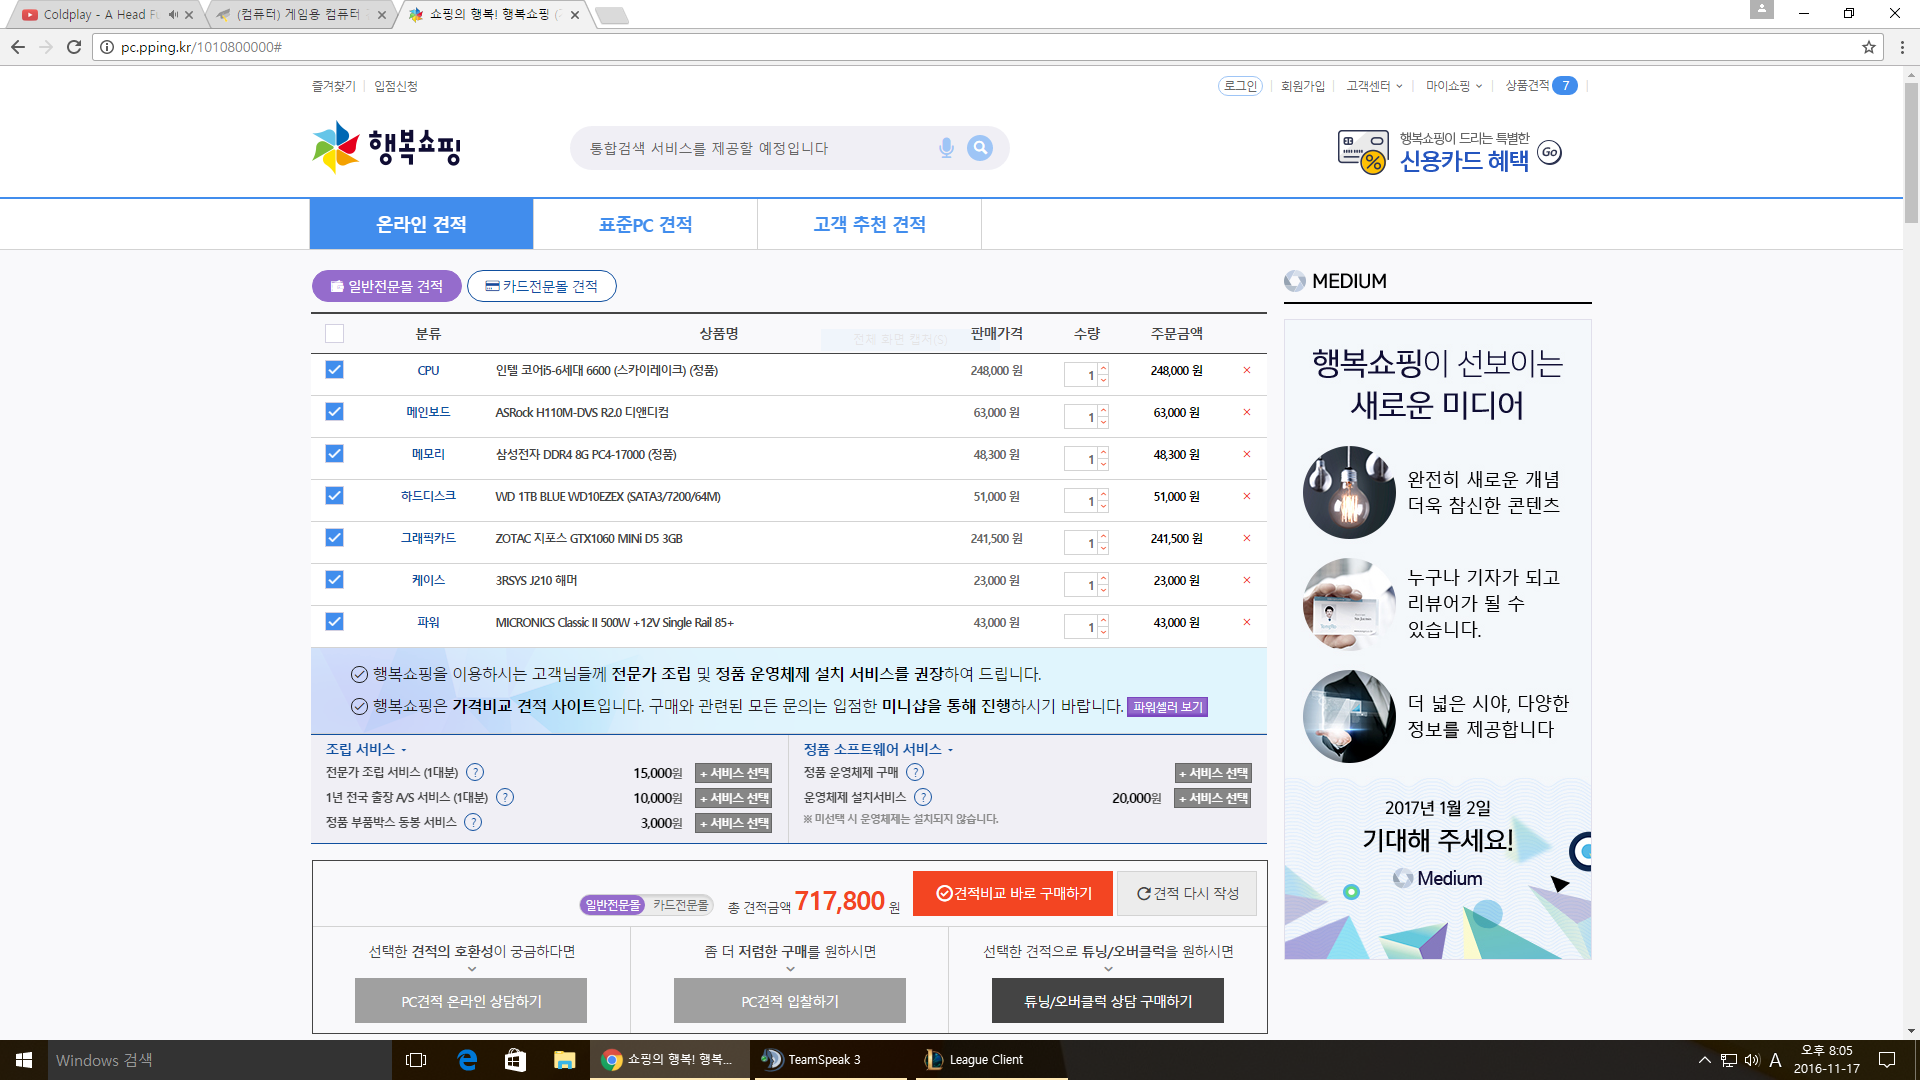
Task: Remove the CPU row with red X
Action: coord(1247,371)
